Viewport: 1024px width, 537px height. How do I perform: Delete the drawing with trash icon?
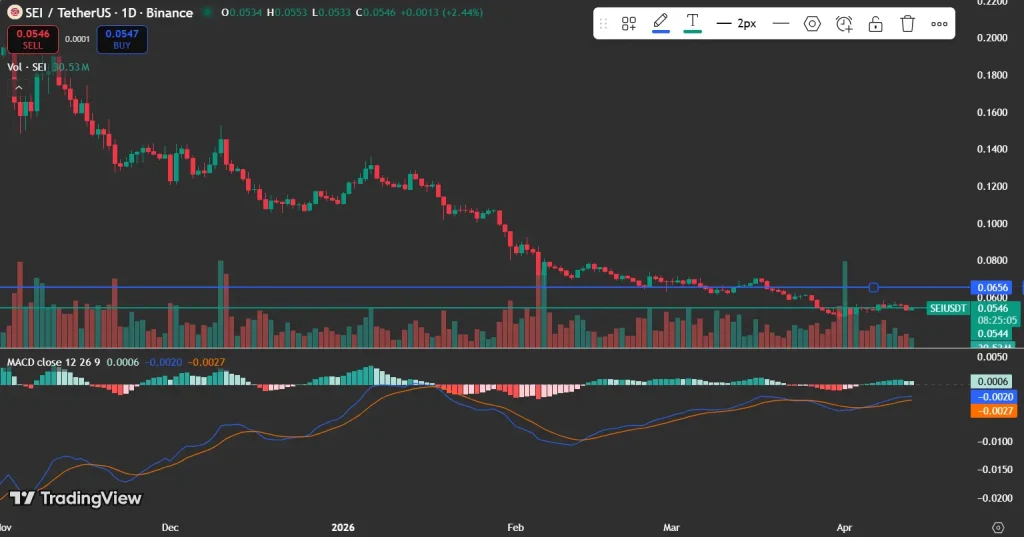tap(907, 24)
